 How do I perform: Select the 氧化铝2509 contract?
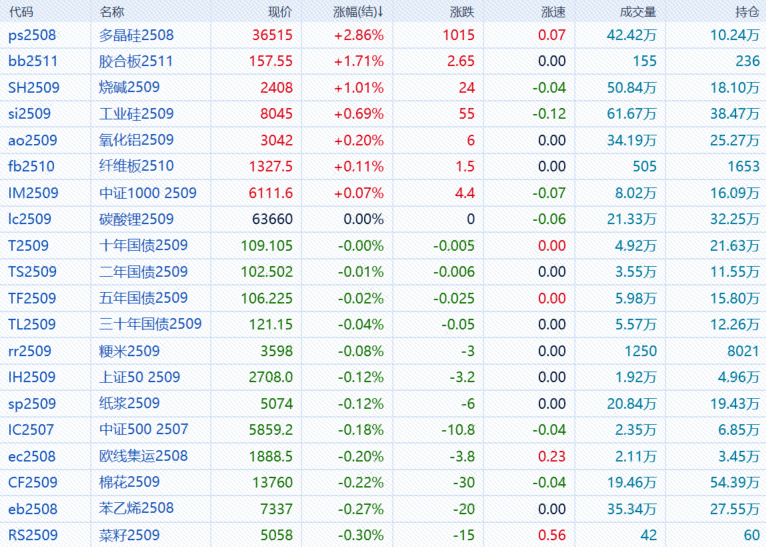(x=136, y=139)
